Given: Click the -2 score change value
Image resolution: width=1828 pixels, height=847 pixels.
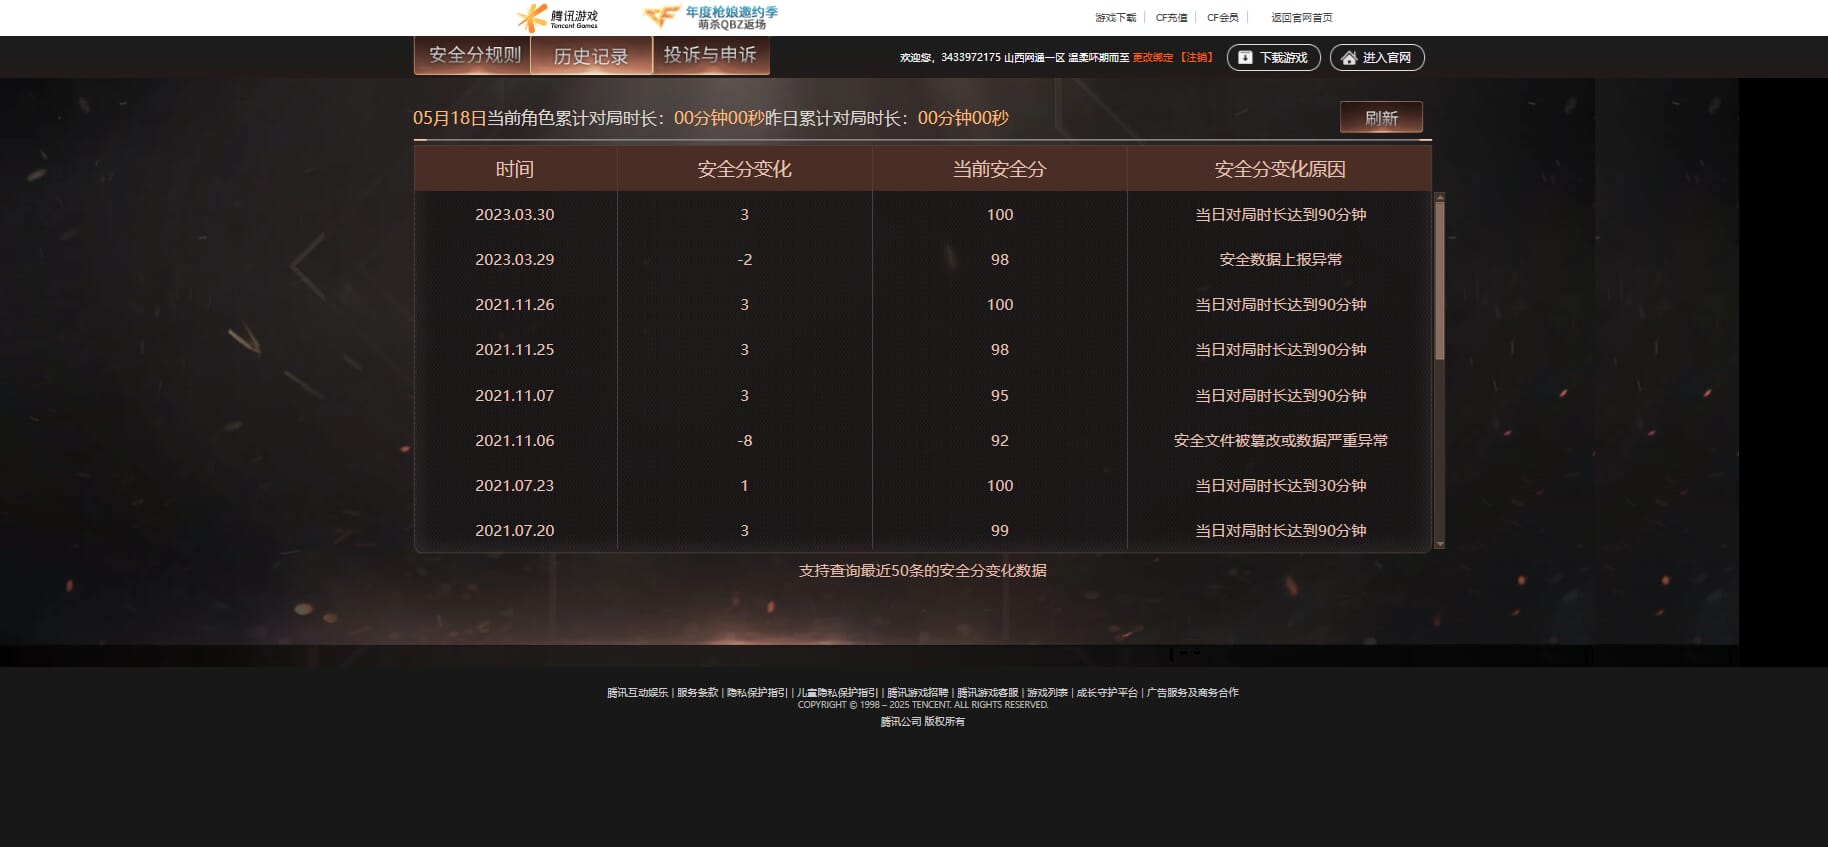Looking at the screenshot, I should 744,260.
